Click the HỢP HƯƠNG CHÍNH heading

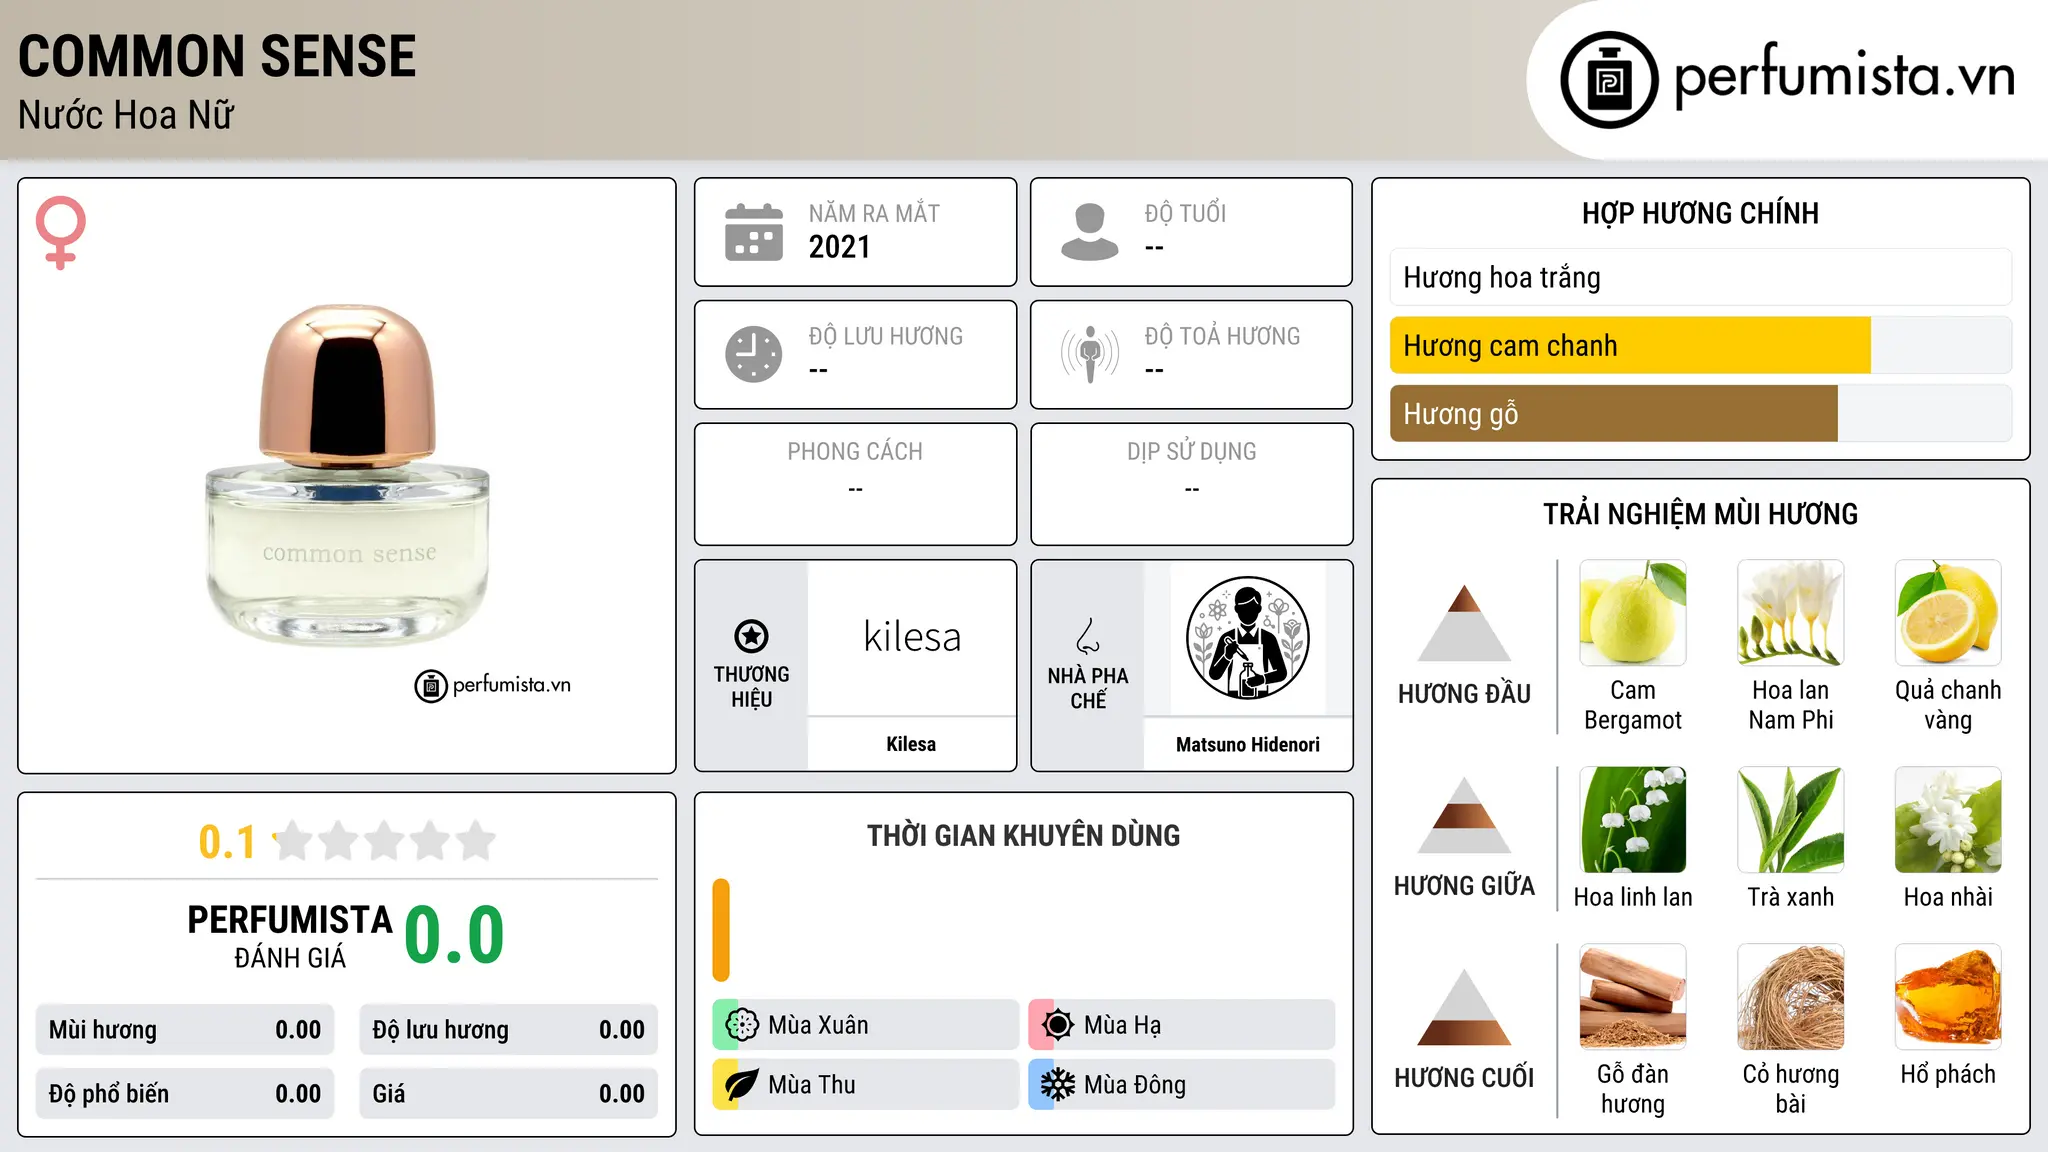pyautogui.click(x=1700, y=213)
